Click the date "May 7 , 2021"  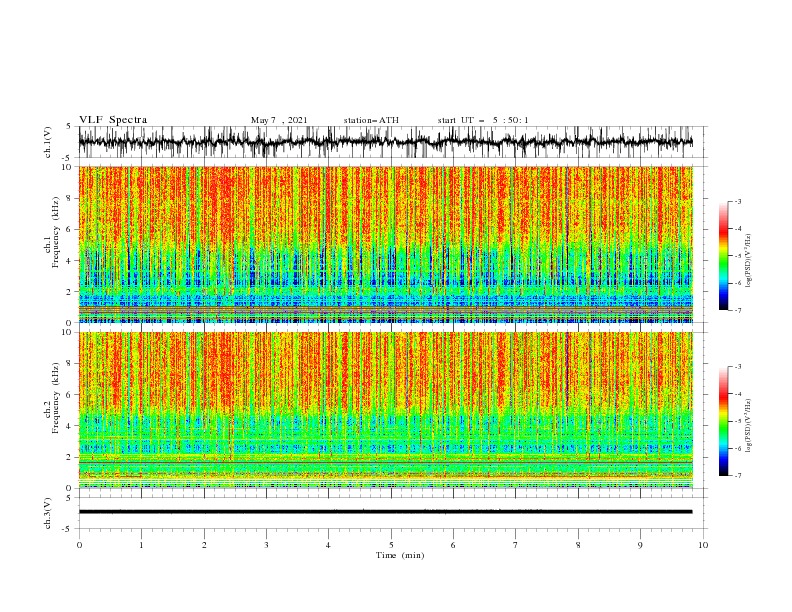point(279,120)
